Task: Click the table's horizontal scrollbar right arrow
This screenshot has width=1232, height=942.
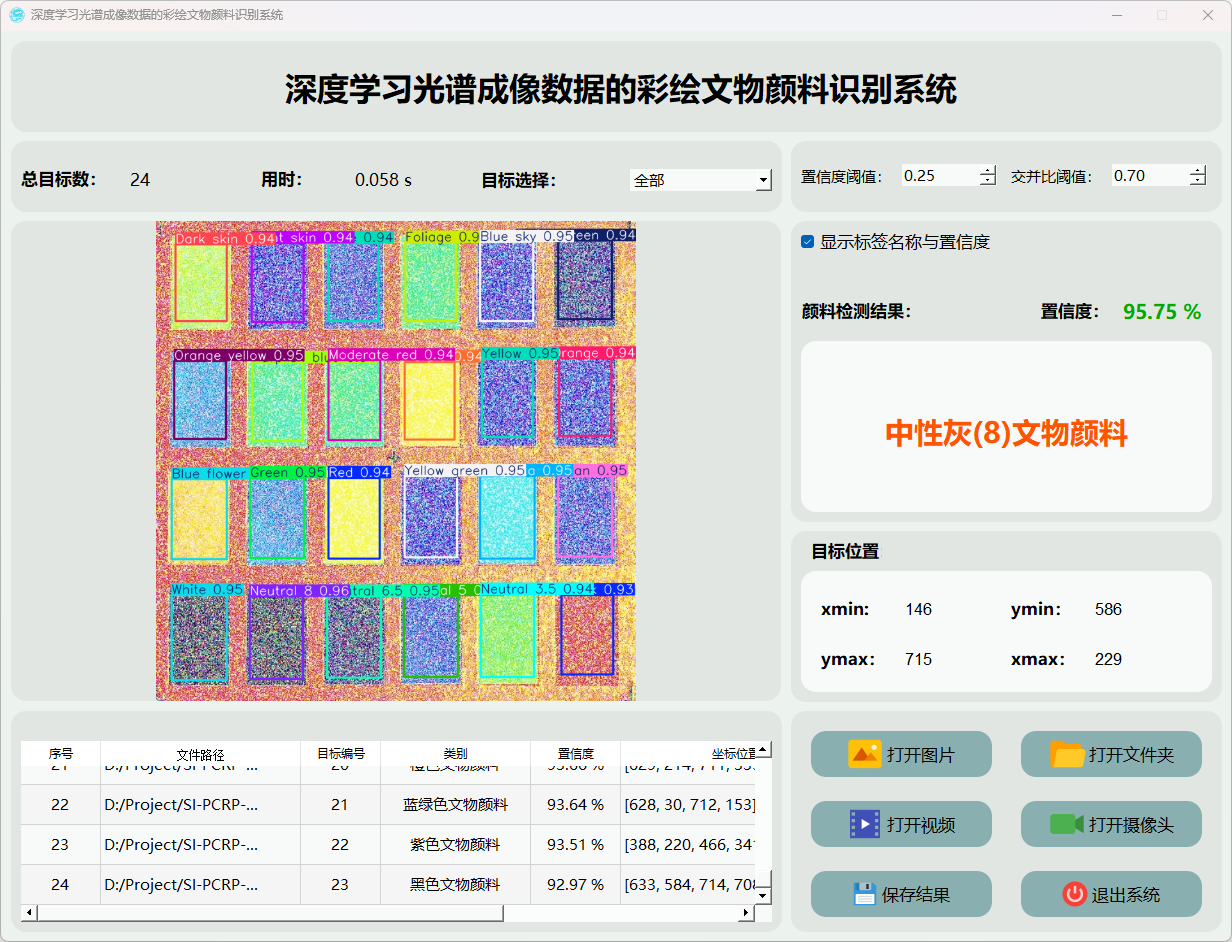Action: 745,913
